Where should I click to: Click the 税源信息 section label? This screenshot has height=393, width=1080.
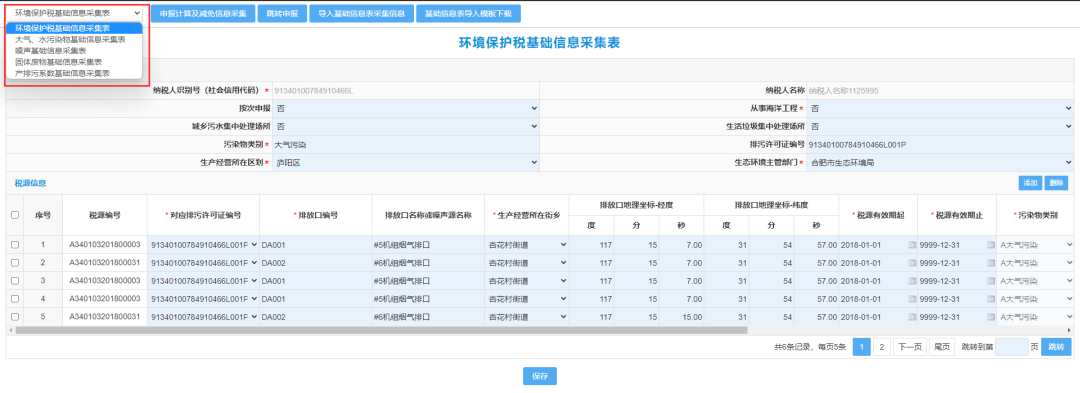pos(30,182)
